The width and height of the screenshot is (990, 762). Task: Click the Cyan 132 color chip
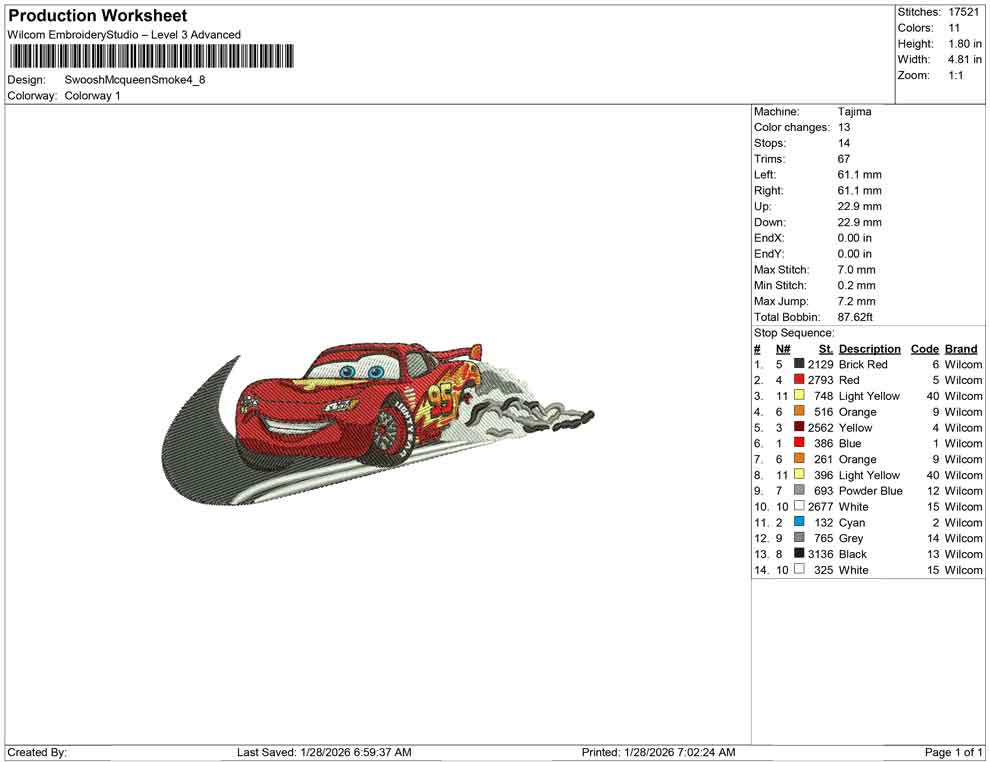[799, 522]
